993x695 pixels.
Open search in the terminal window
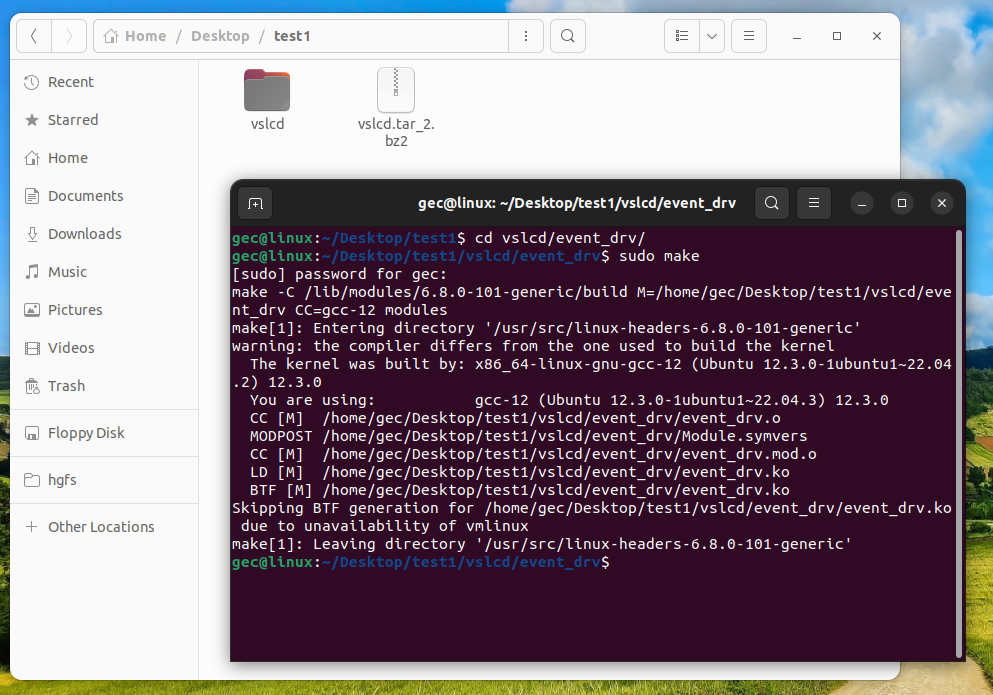click(771, 203)
